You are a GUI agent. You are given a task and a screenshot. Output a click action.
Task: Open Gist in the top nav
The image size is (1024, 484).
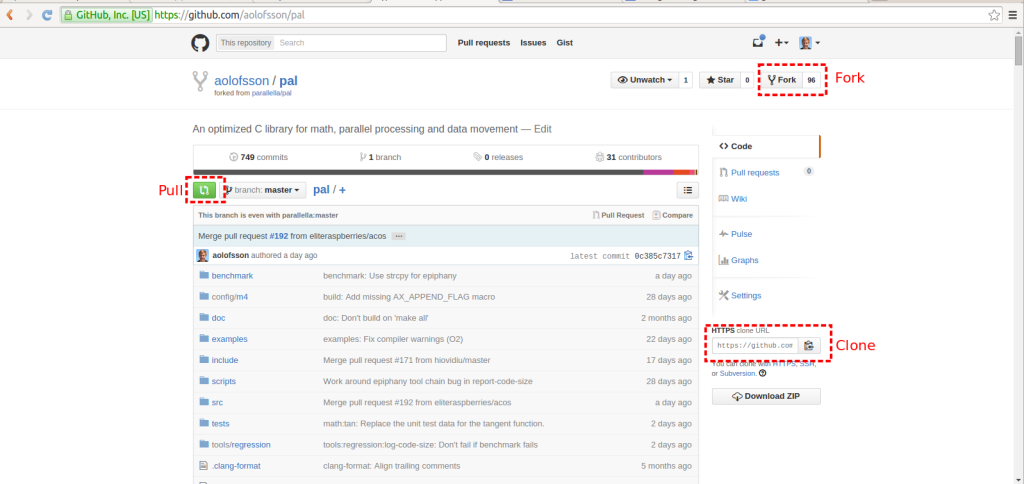point(564,43)
